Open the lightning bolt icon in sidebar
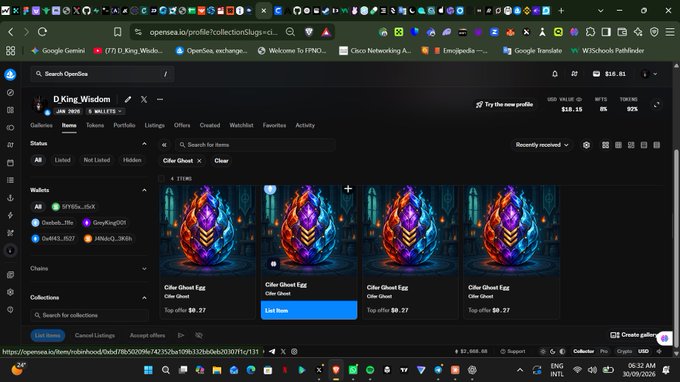This screenshot has height=382, width=680. [10, 215]
